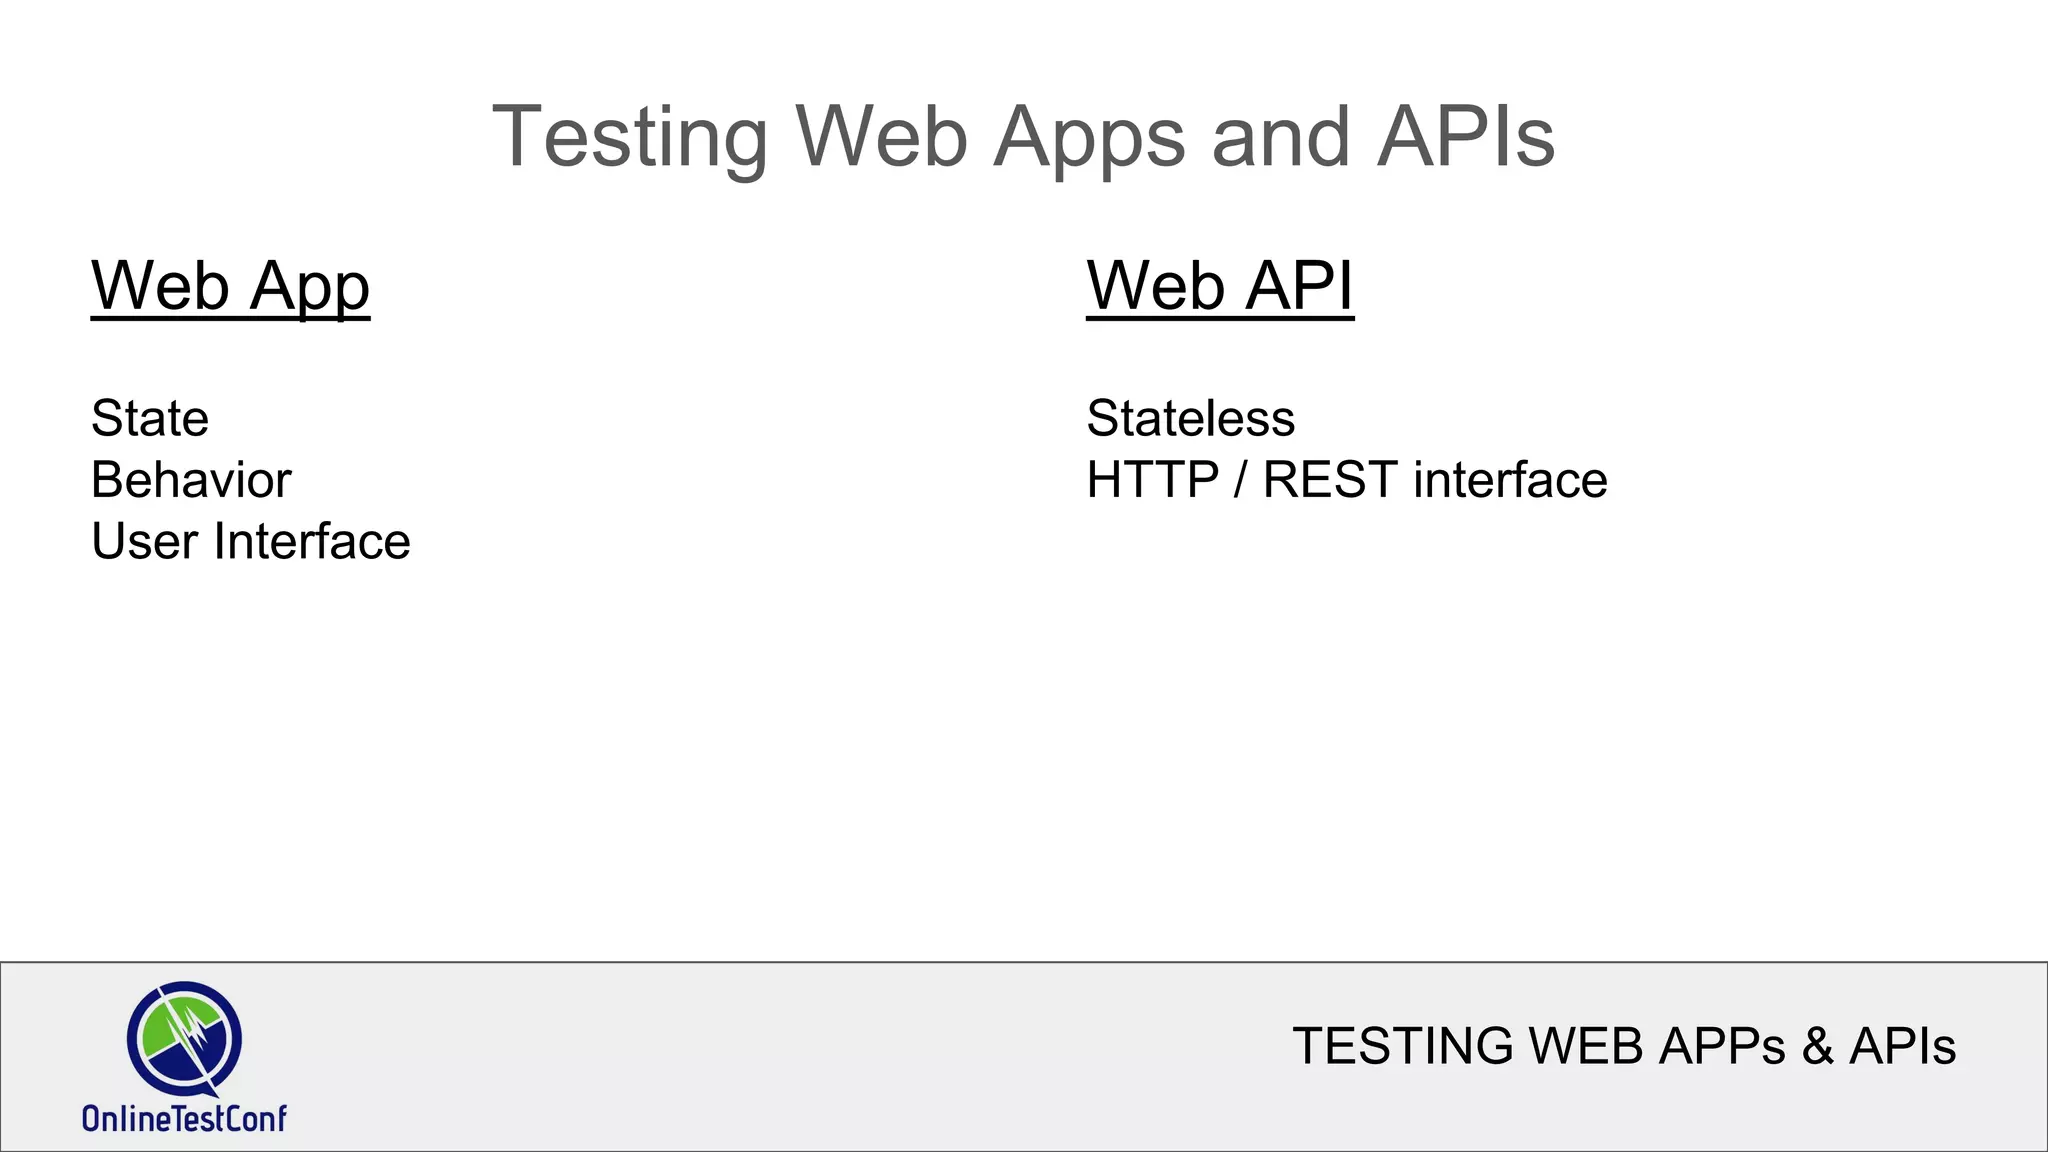The image size is (2048, 1152).
Task: Click the word APIs in the slide title
Action: click(1465, 137)
